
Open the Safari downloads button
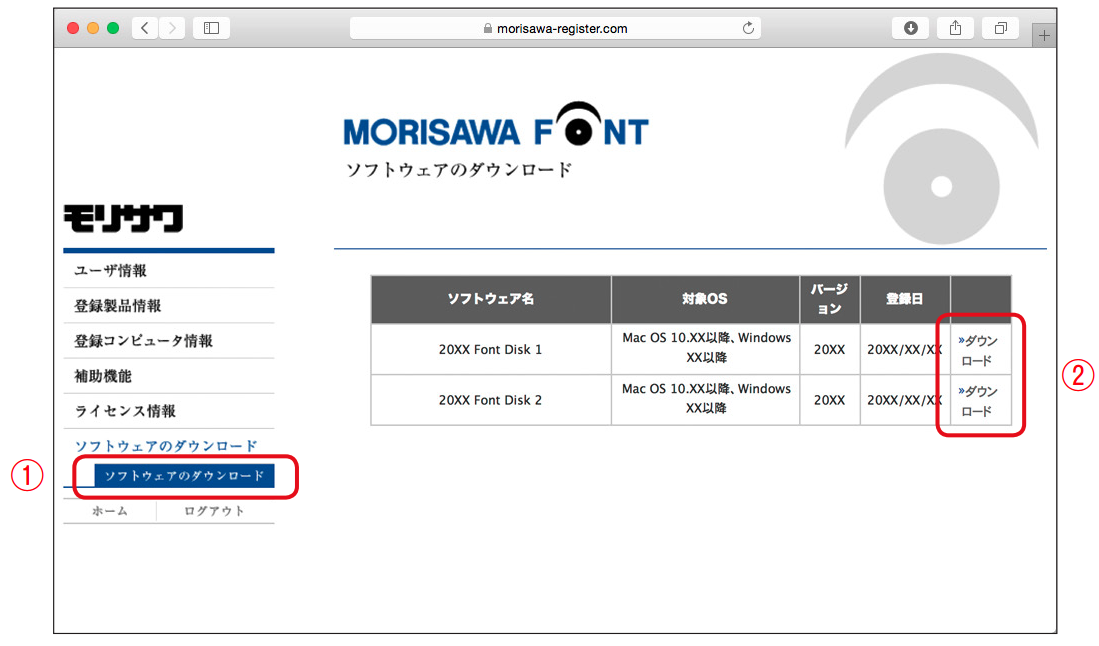tap(910, 28)
